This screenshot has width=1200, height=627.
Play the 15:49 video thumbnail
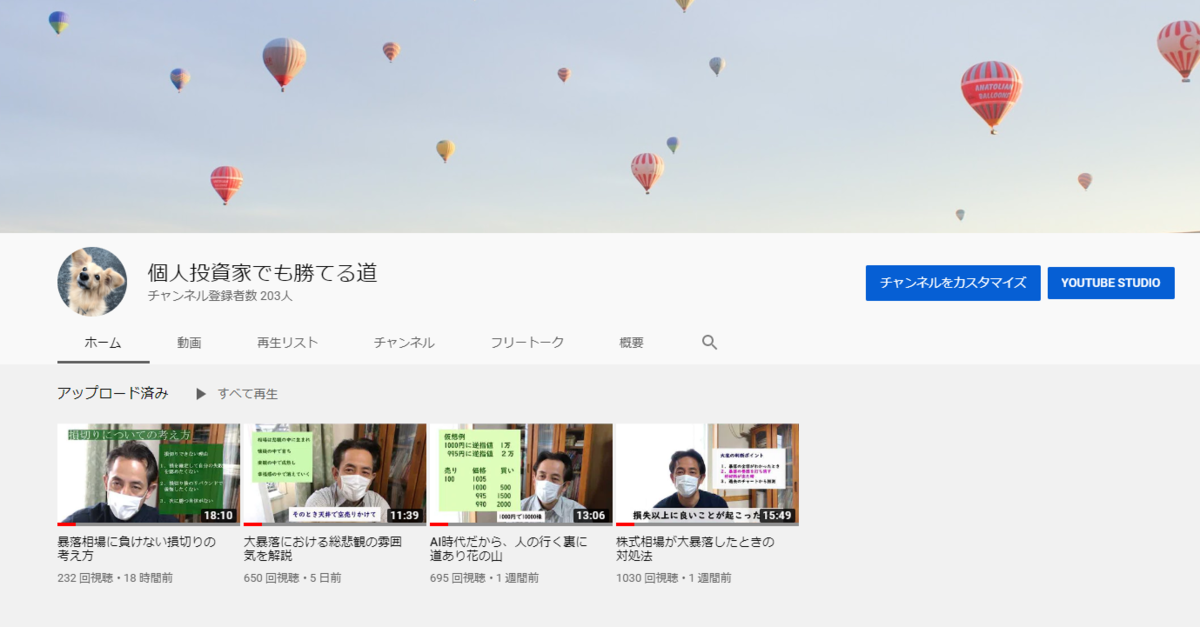click(x=707, y=474)
